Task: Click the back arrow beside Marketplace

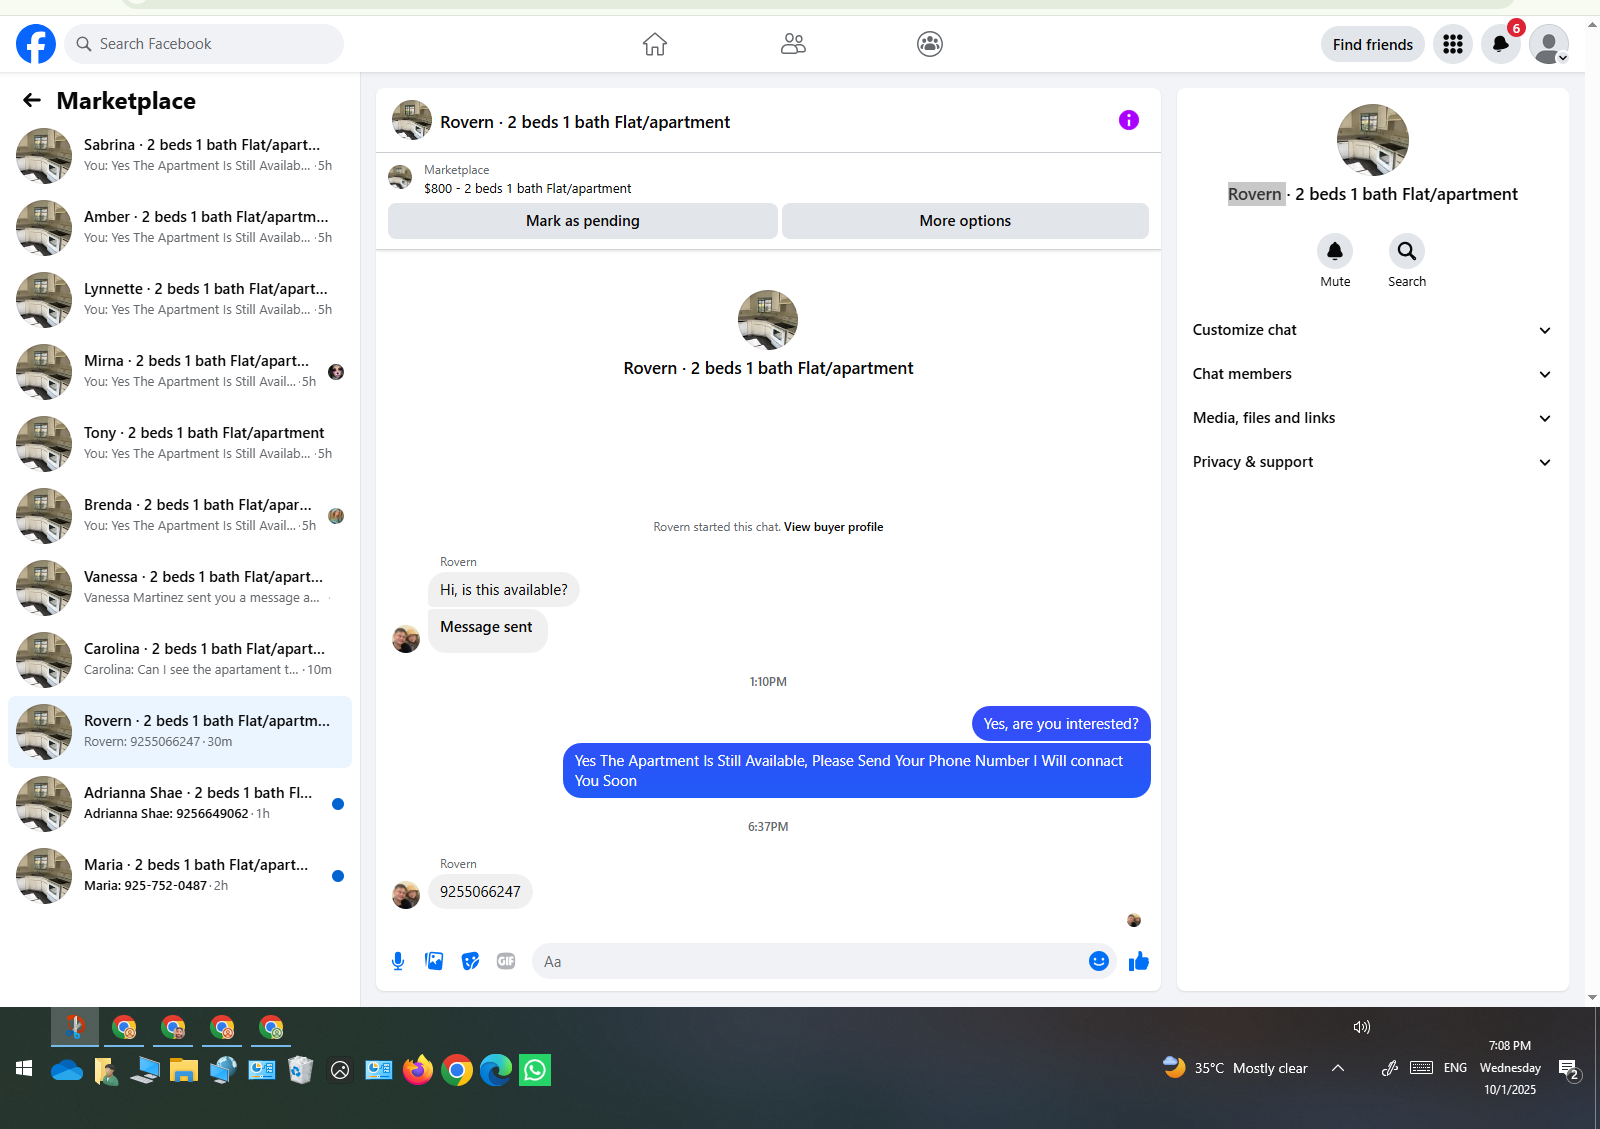Action: click(x=32, y=100)
